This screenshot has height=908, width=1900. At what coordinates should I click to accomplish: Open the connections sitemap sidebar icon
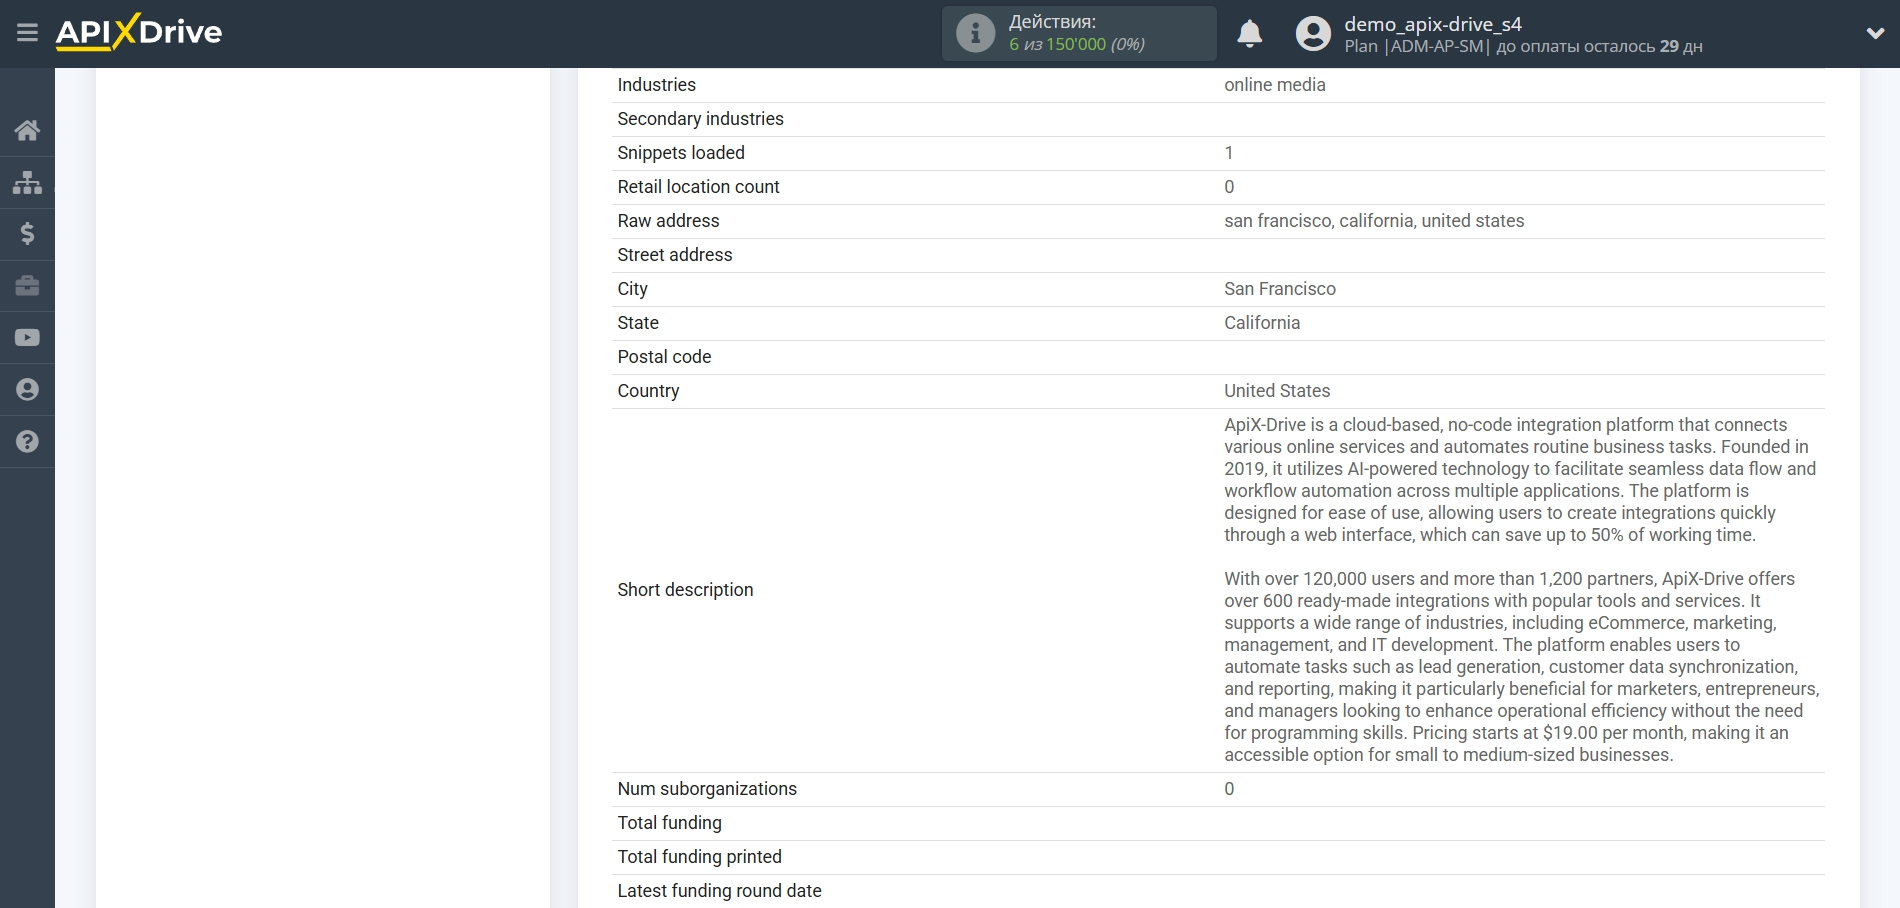(x=27, y=182)
